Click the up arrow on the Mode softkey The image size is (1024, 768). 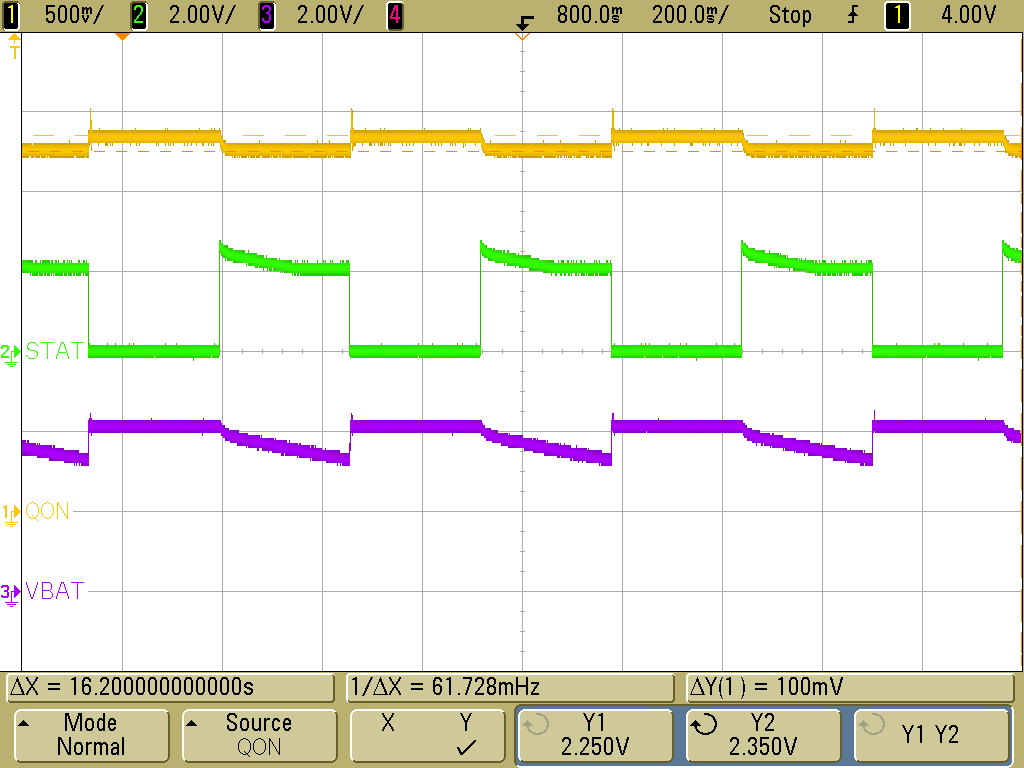24,723
